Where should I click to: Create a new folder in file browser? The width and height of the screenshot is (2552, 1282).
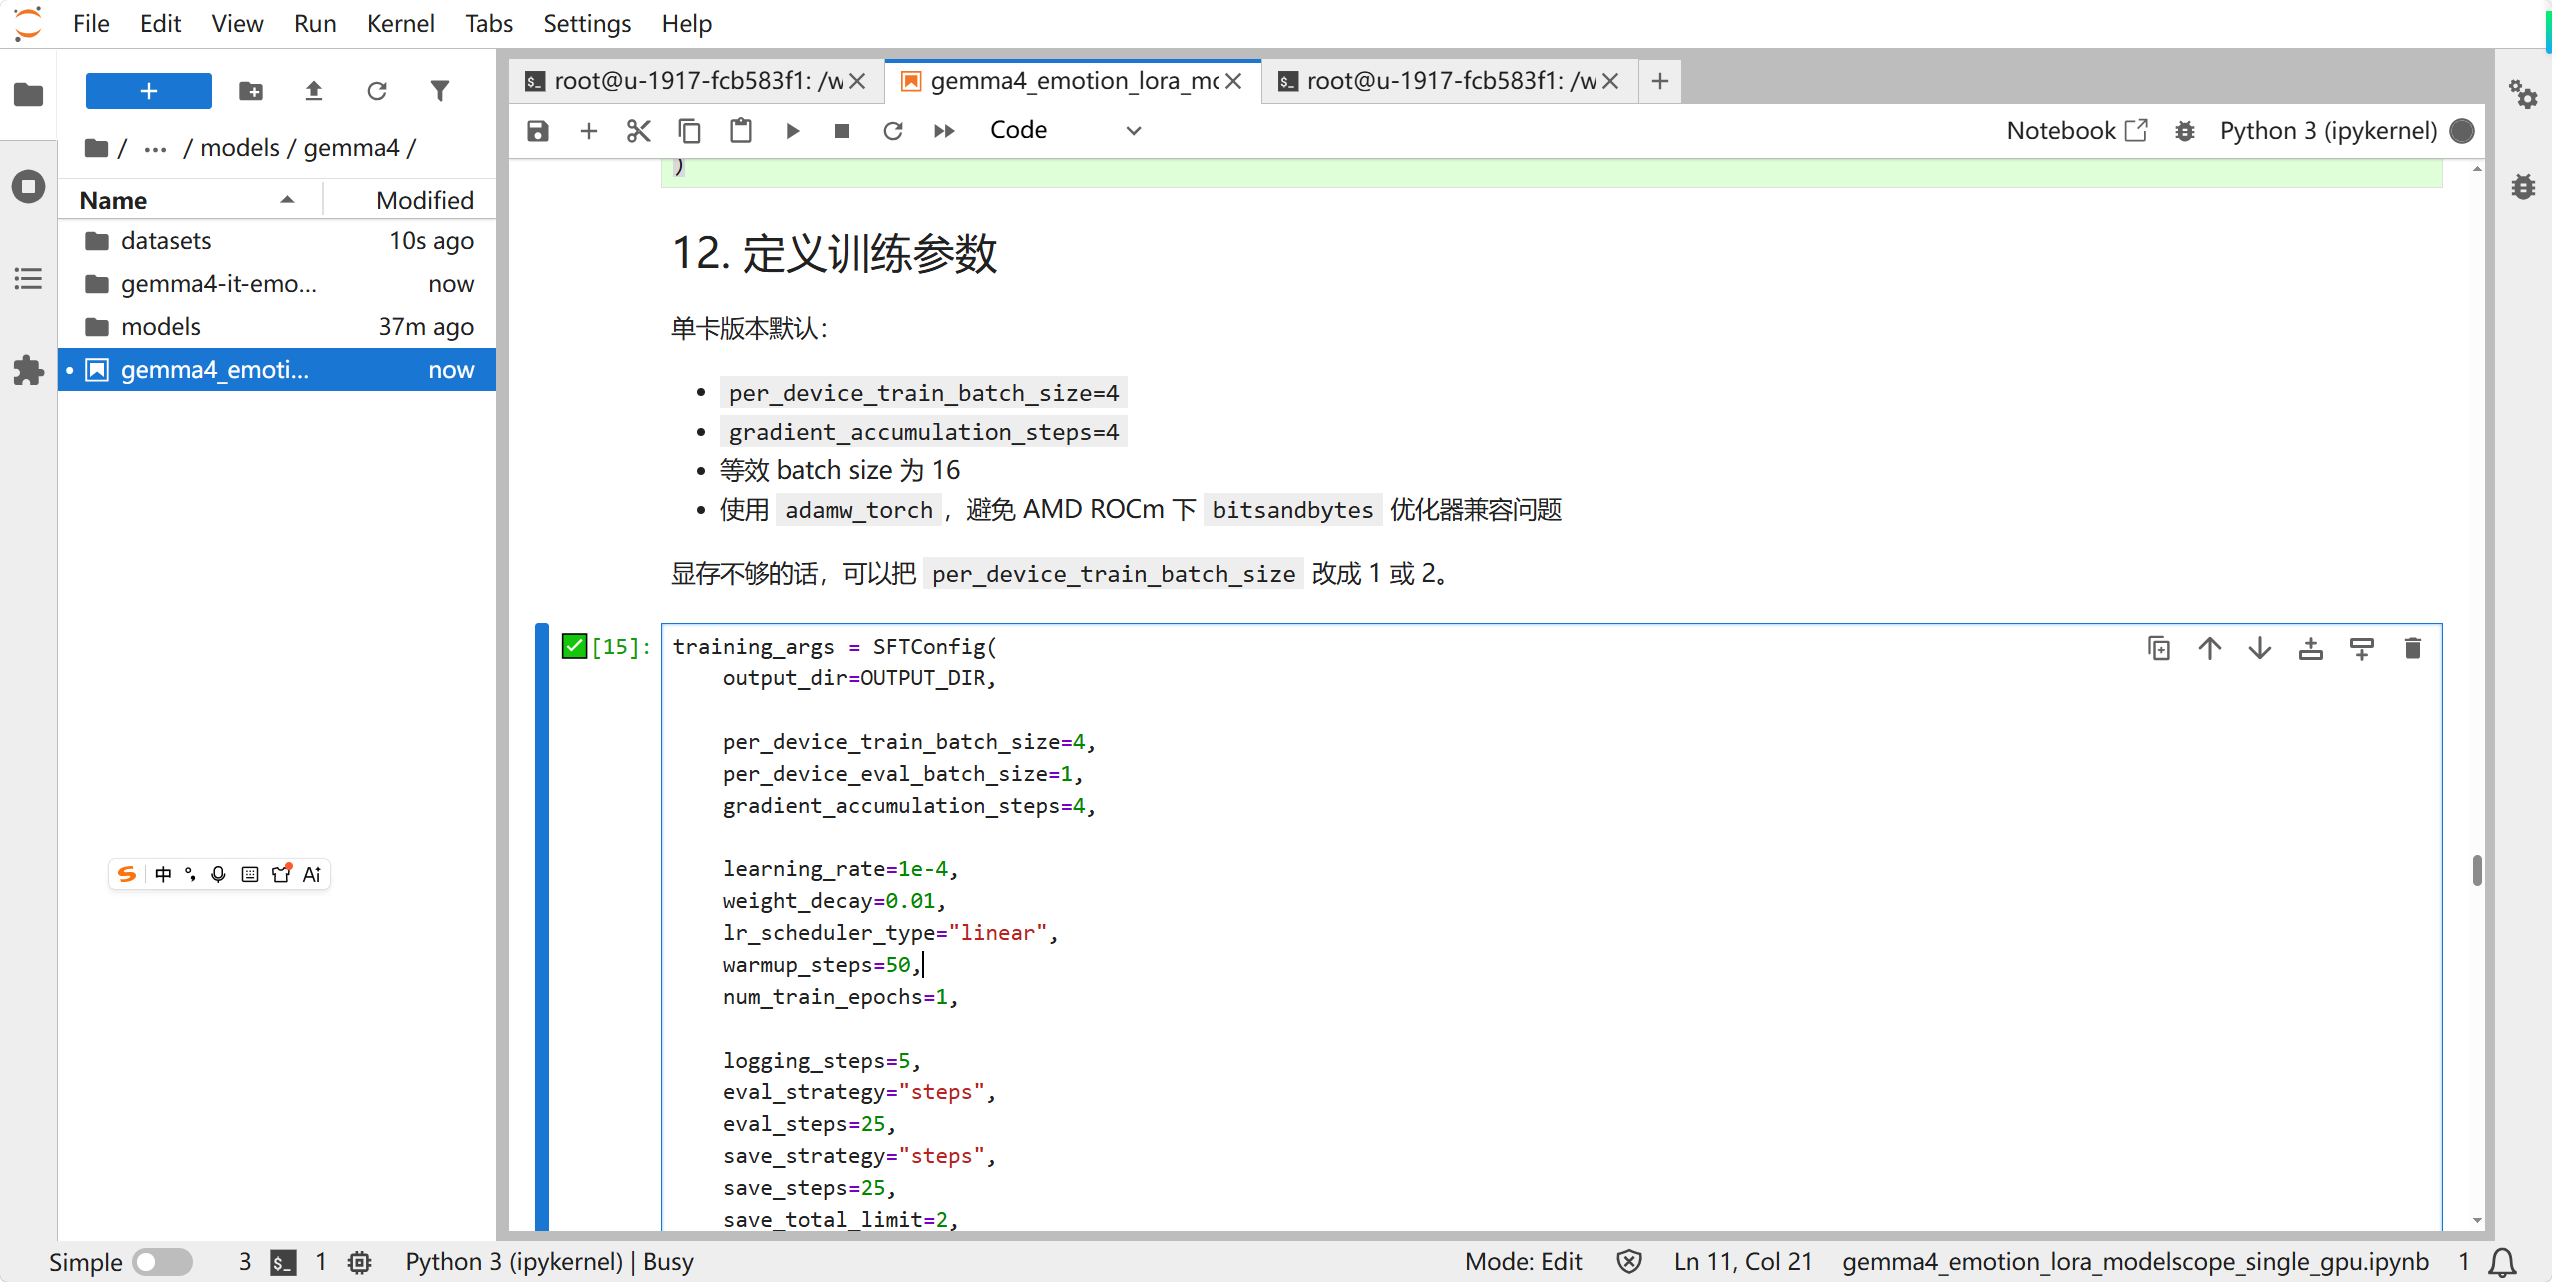(x=251, y=91)
